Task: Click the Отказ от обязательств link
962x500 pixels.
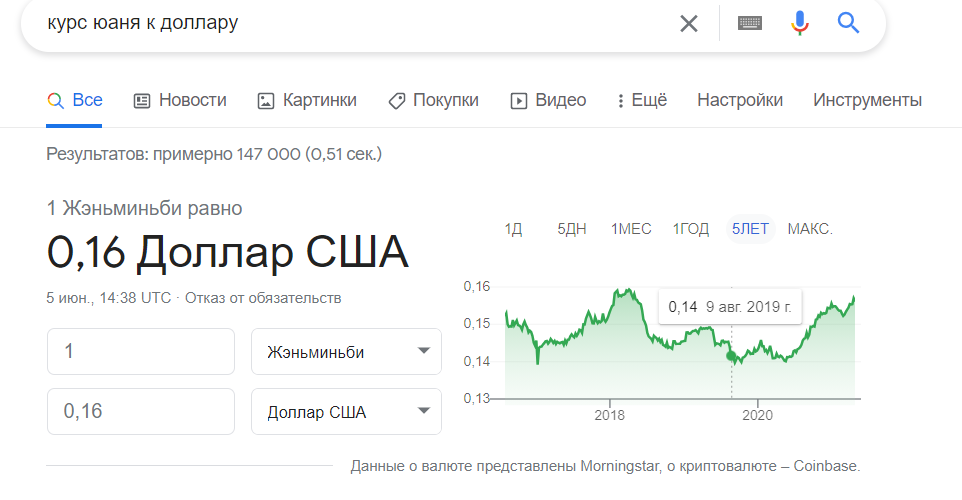Action: click(263, 298)
